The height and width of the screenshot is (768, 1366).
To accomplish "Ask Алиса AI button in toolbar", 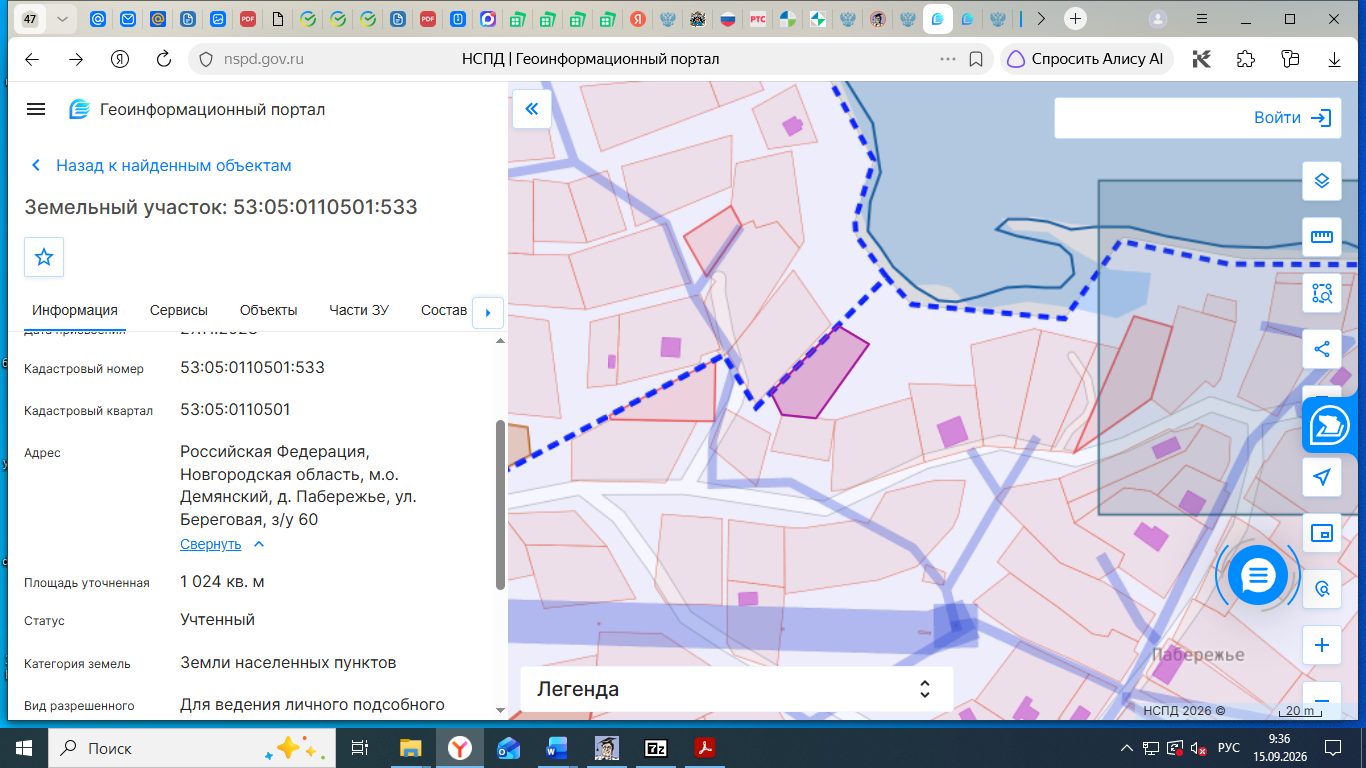I will pos(1085,59).
